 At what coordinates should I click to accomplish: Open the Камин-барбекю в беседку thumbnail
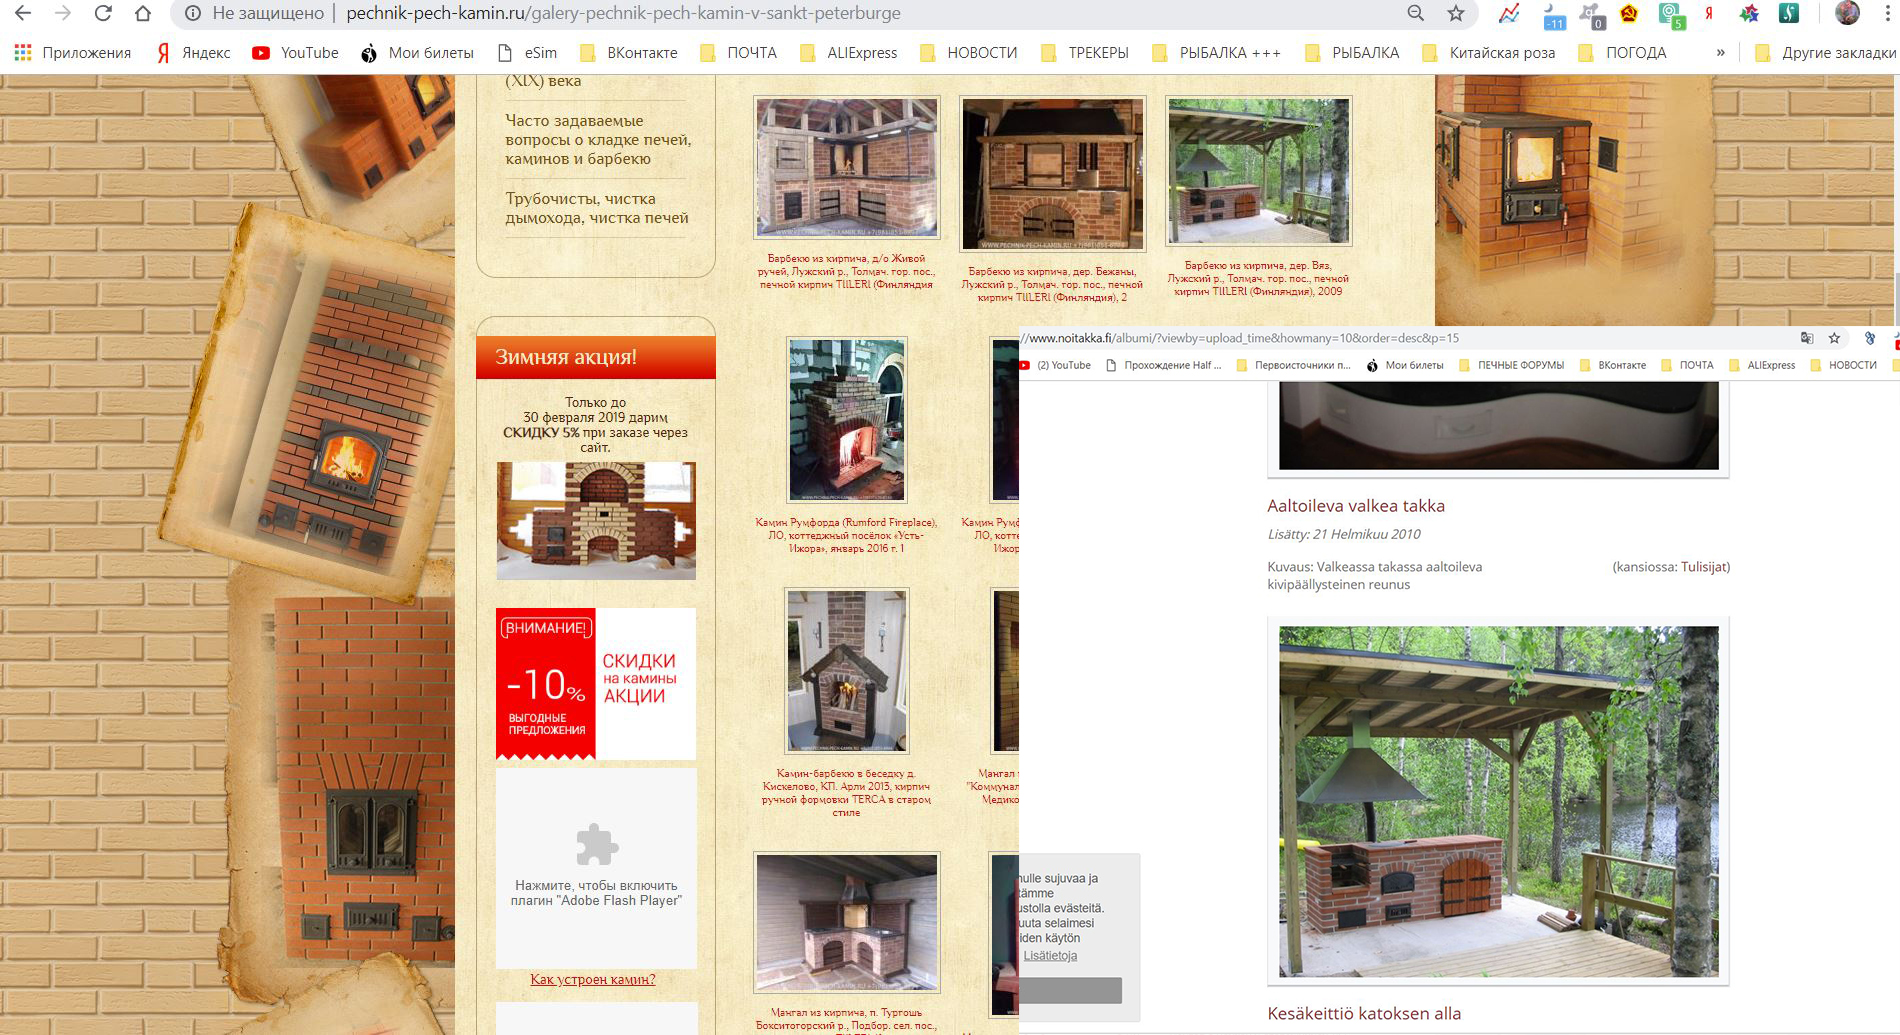click(x=847, y=671)
